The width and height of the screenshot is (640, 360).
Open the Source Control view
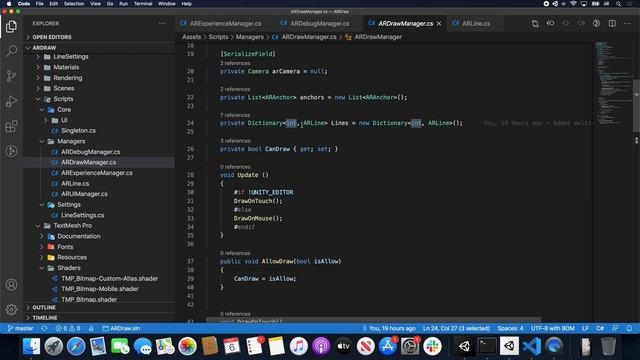[x=11, y=76]
